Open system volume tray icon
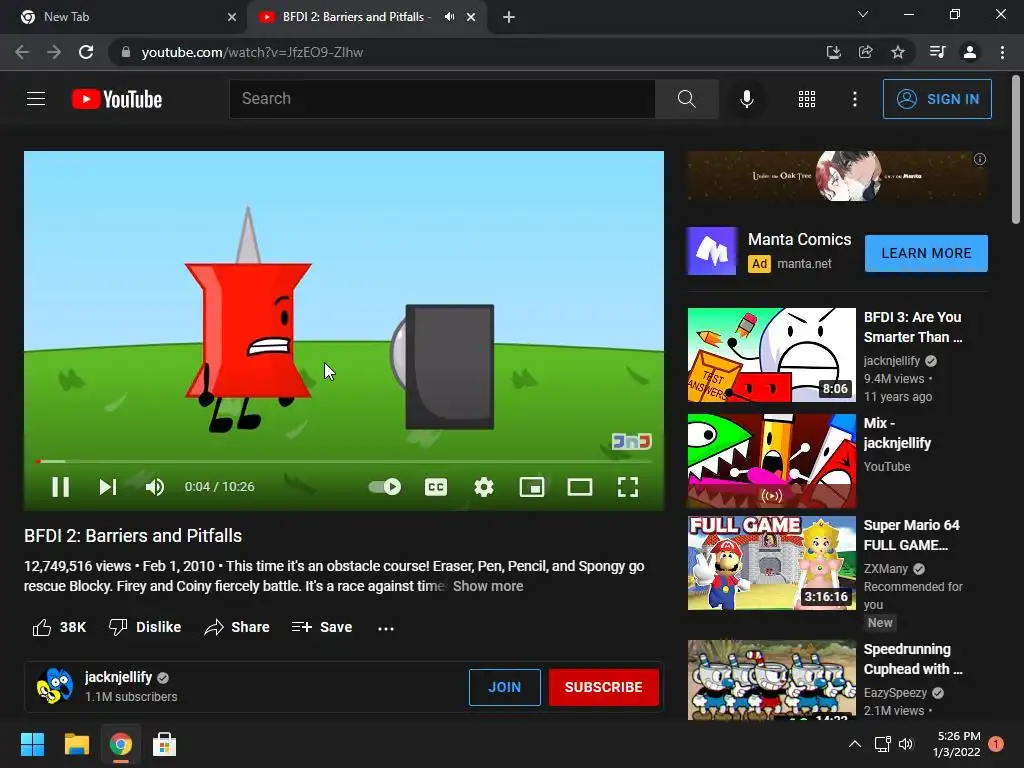Image resolution: width=1024 pixels, height=768 pixels. click(906, 744)
